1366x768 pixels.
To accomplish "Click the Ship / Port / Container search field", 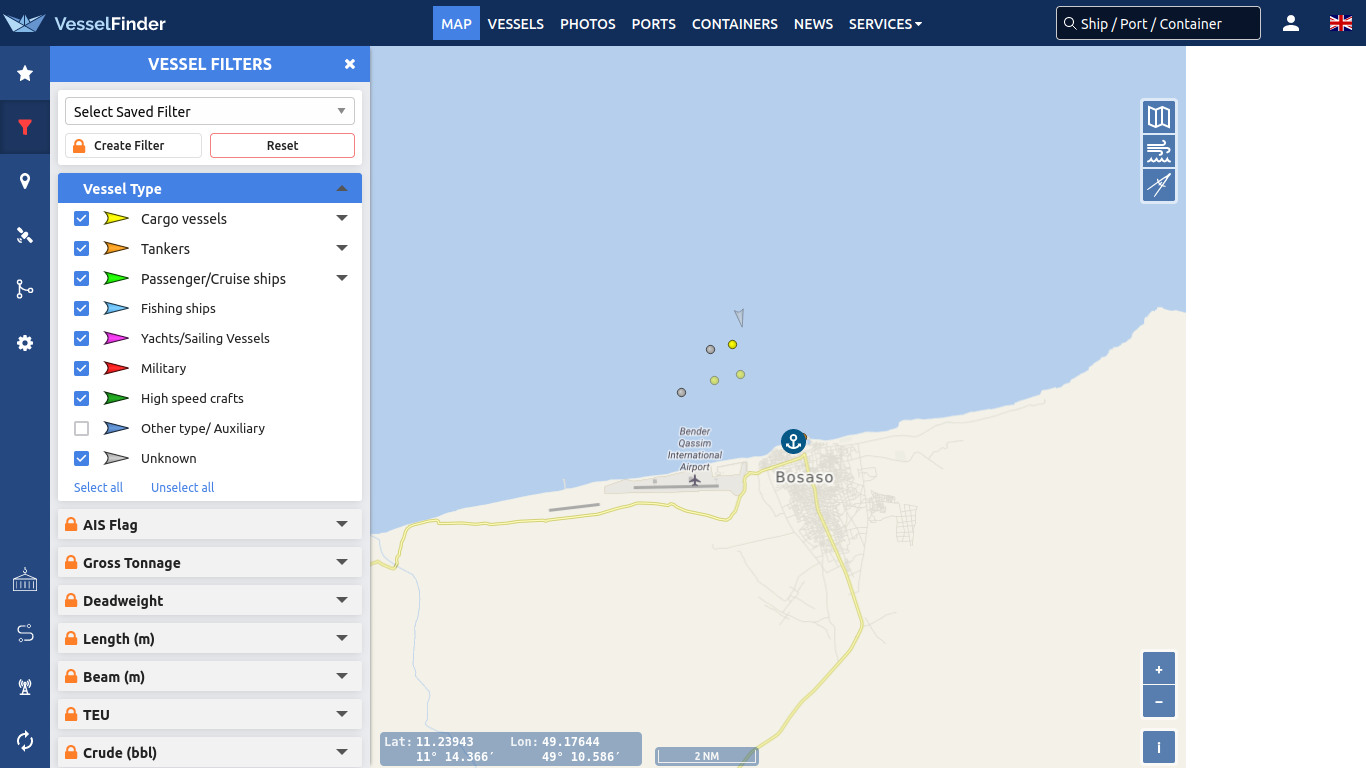I will (1158, 23).
